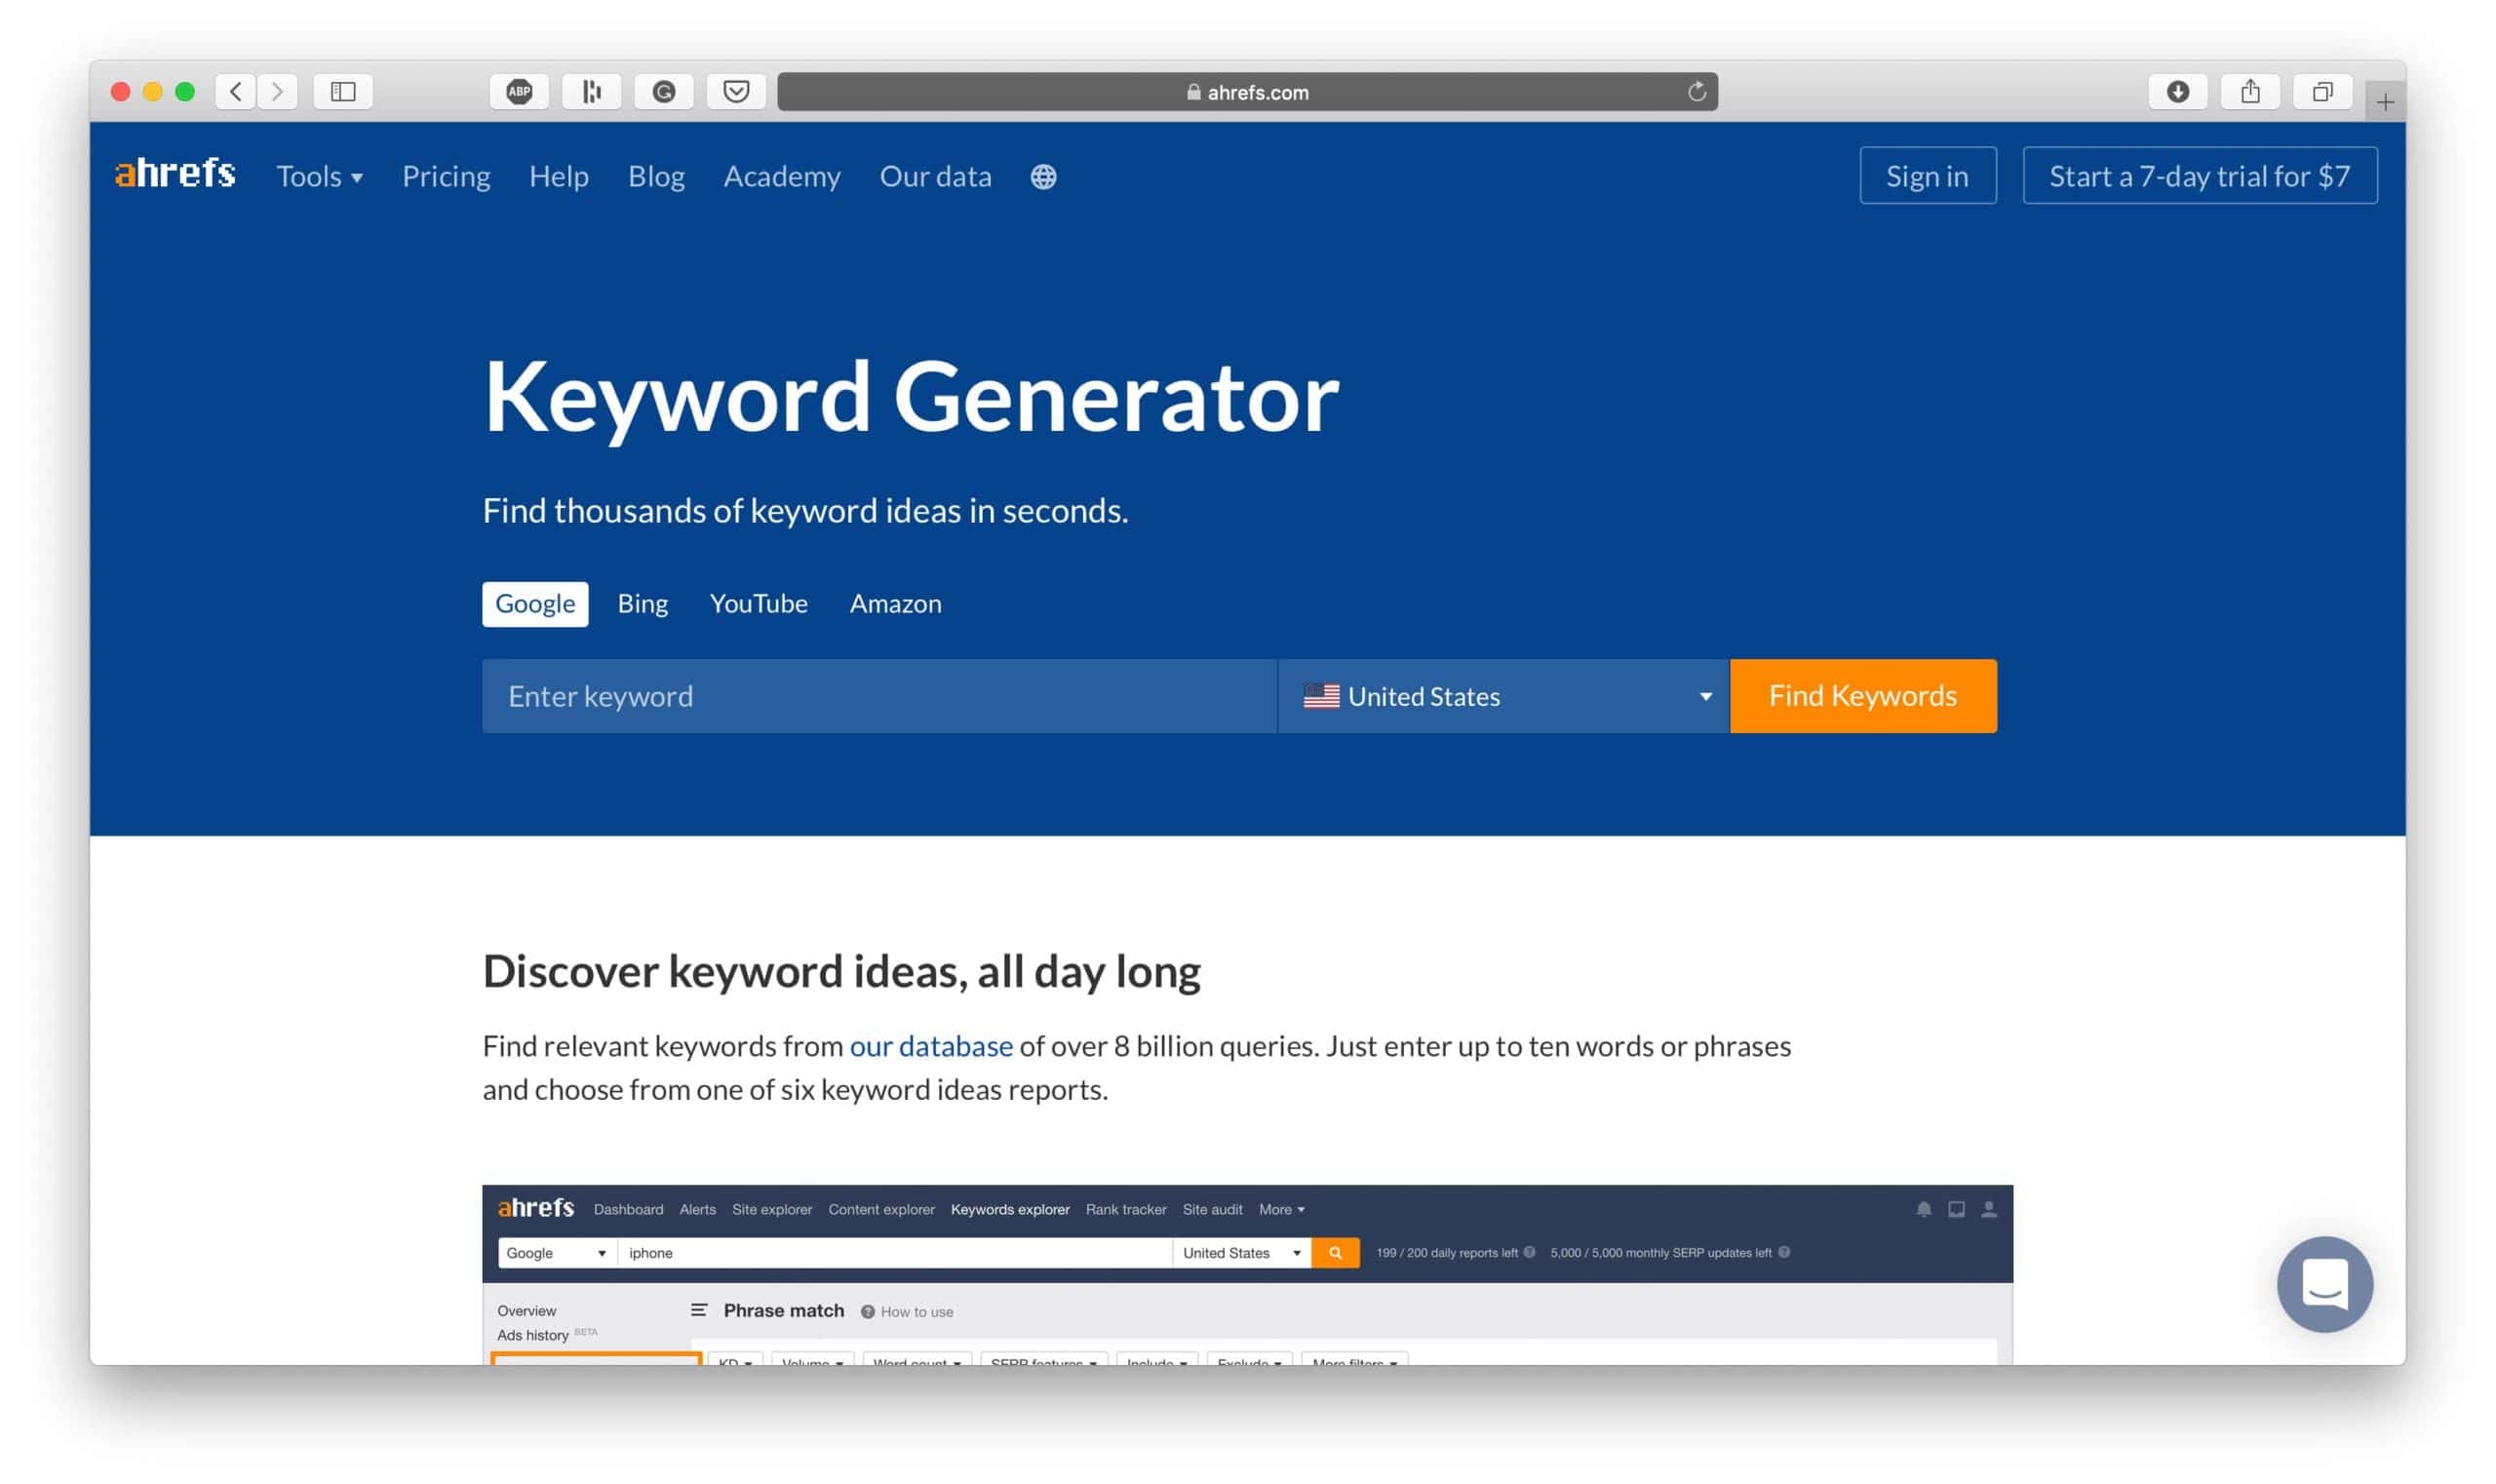Show Safari downloads
The width and height of the screenshot is (2496, 1484).
click(x=2178, y=92)
